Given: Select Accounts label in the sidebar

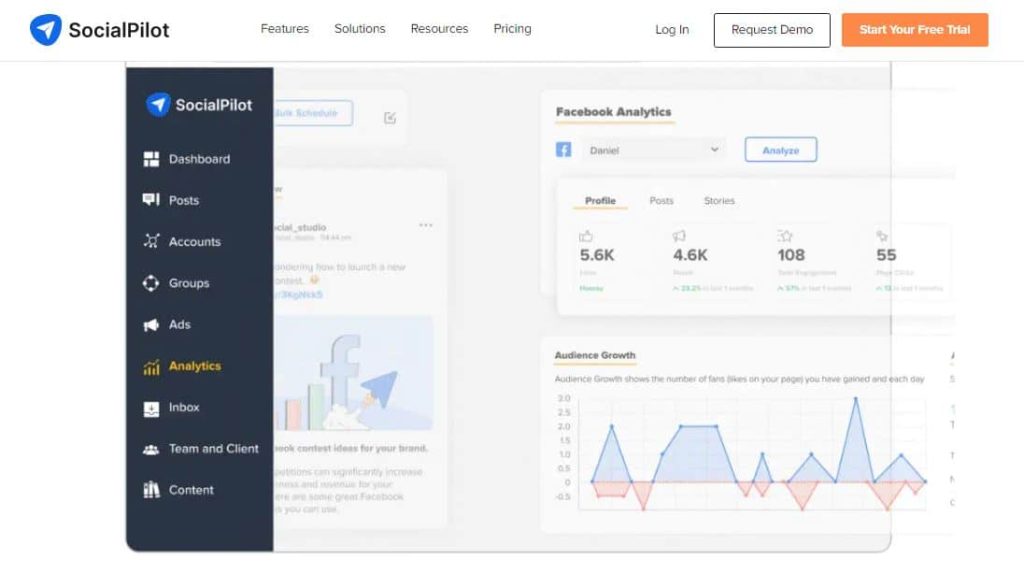Looking at the screenshot, I should click(195, 242).
